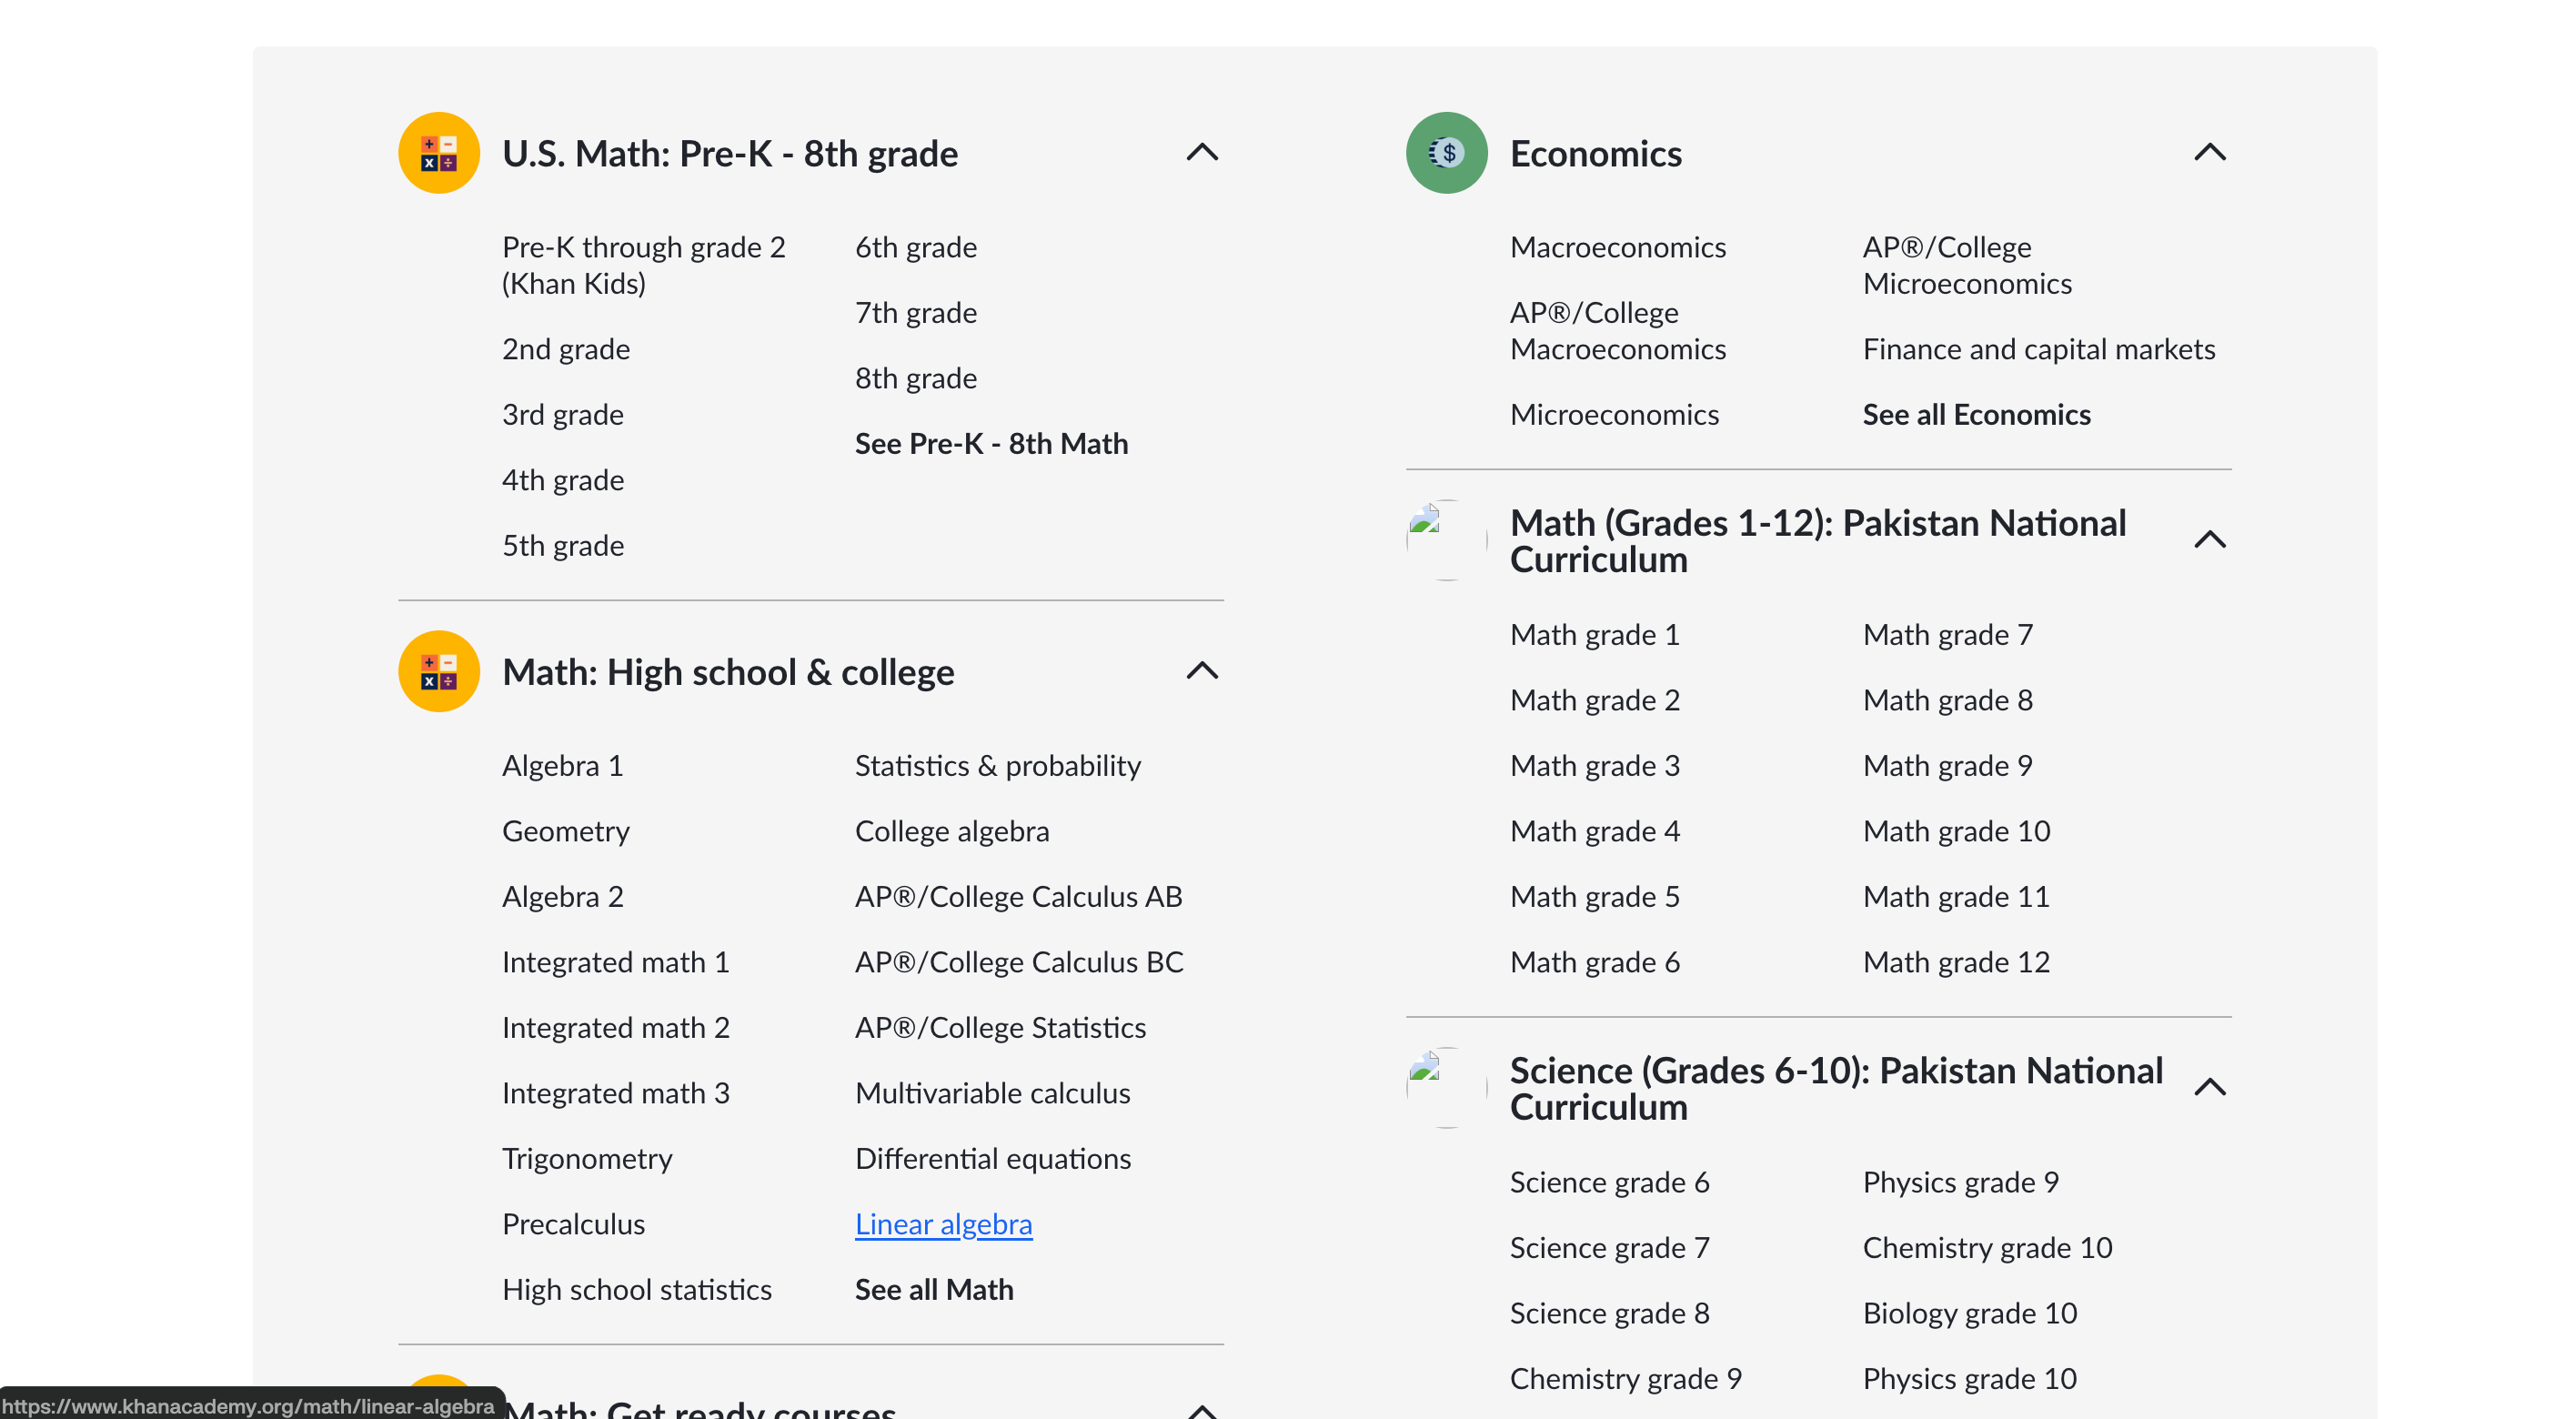The width and height of the screenshot is (2576, 1419).
Task: Select AP®/College Calculus BC course
Action: coord(1018,962)
